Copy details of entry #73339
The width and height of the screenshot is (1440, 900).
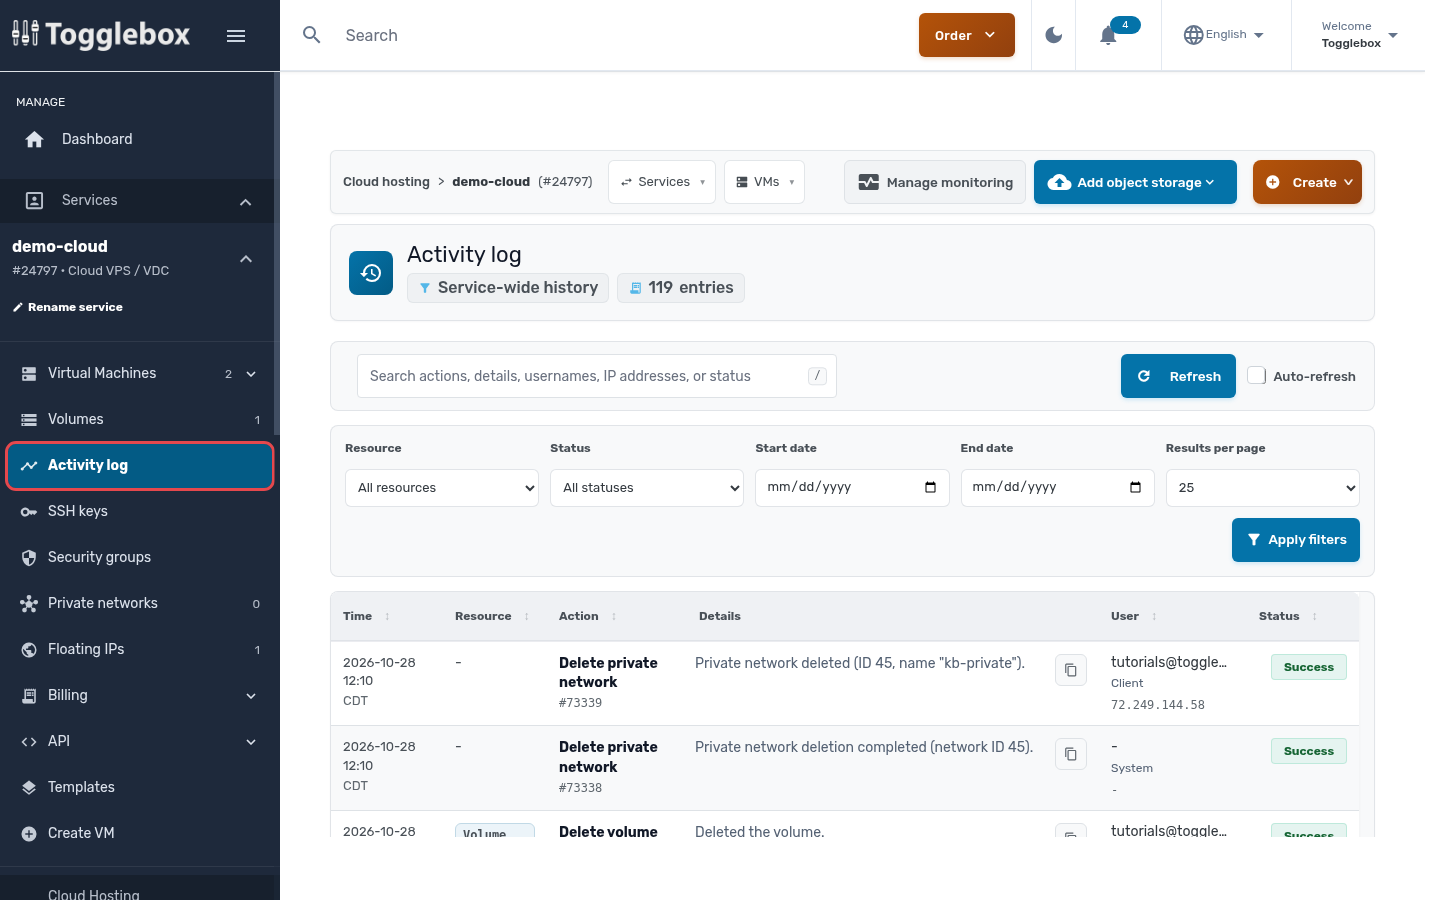coord(1071,670)
